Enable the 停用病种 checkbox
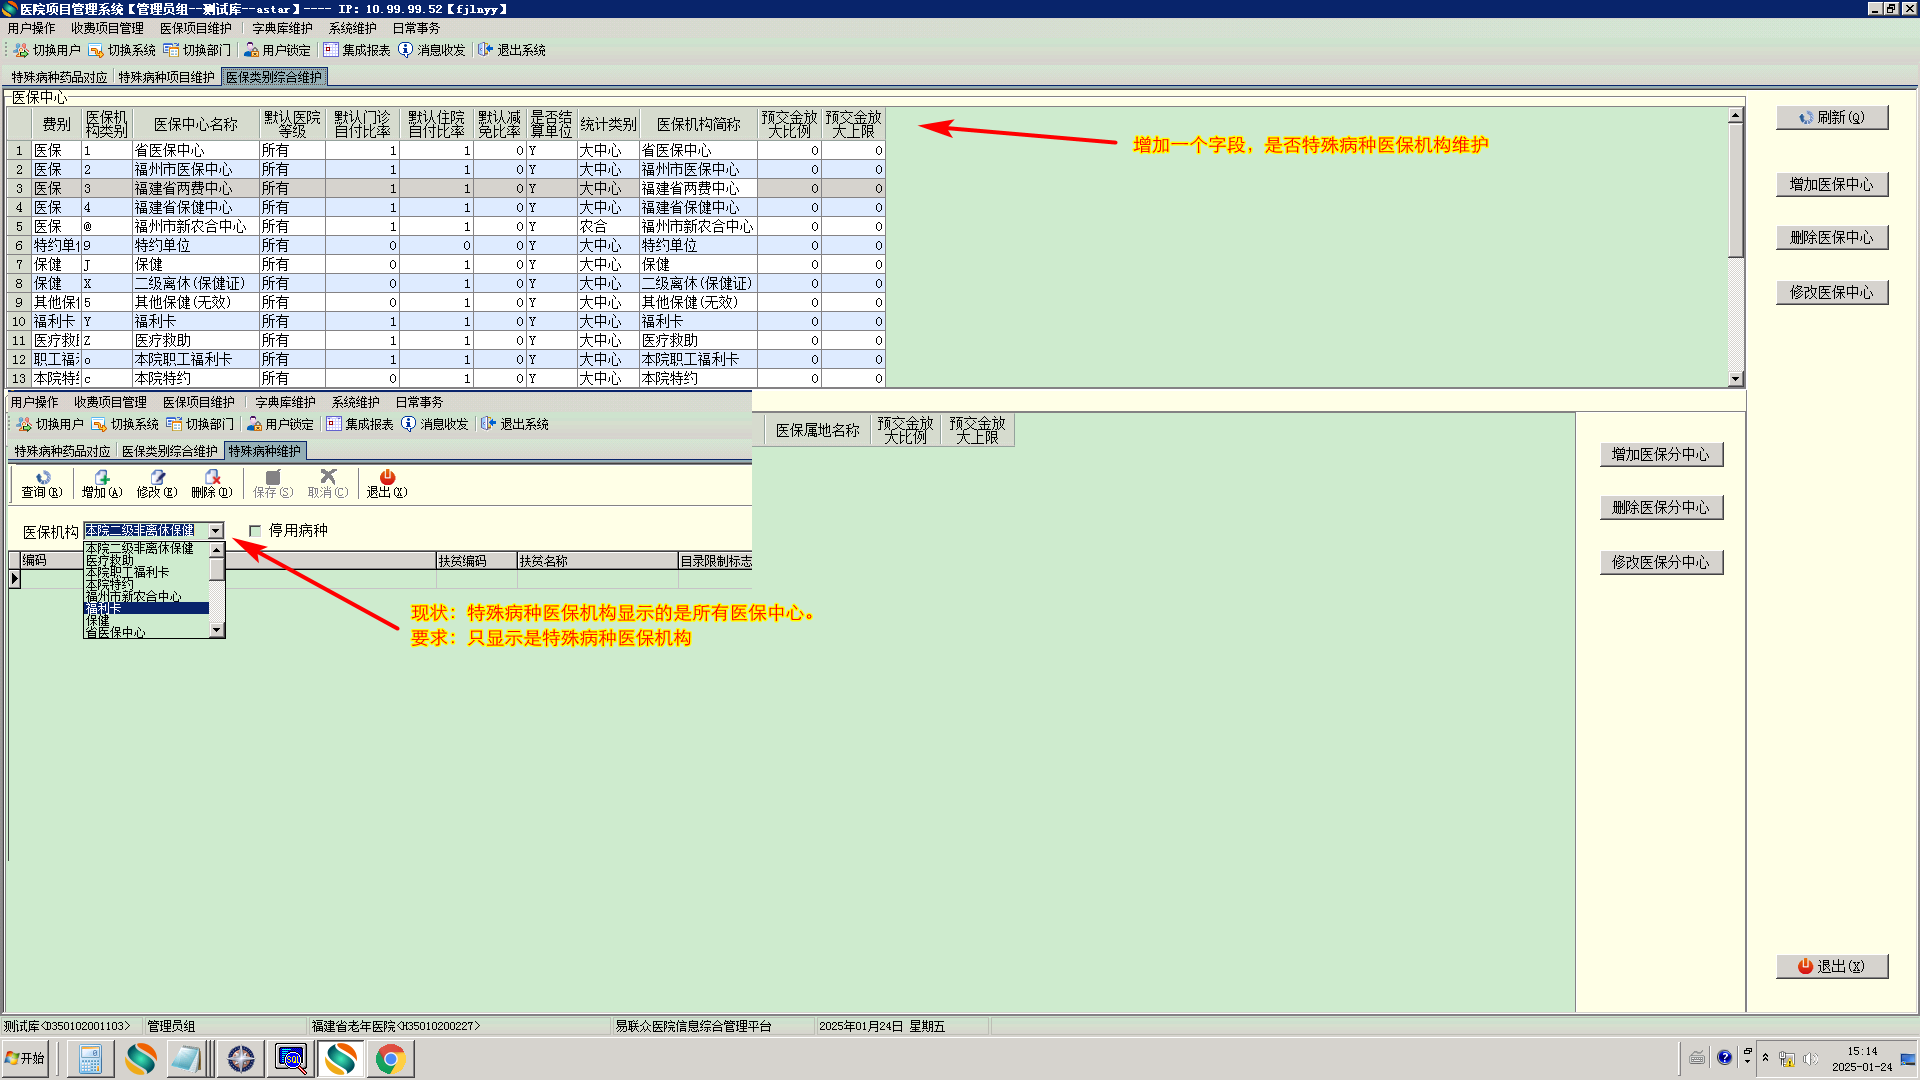The width and height of the screenshot is (1920, 1080). [255, 531]
